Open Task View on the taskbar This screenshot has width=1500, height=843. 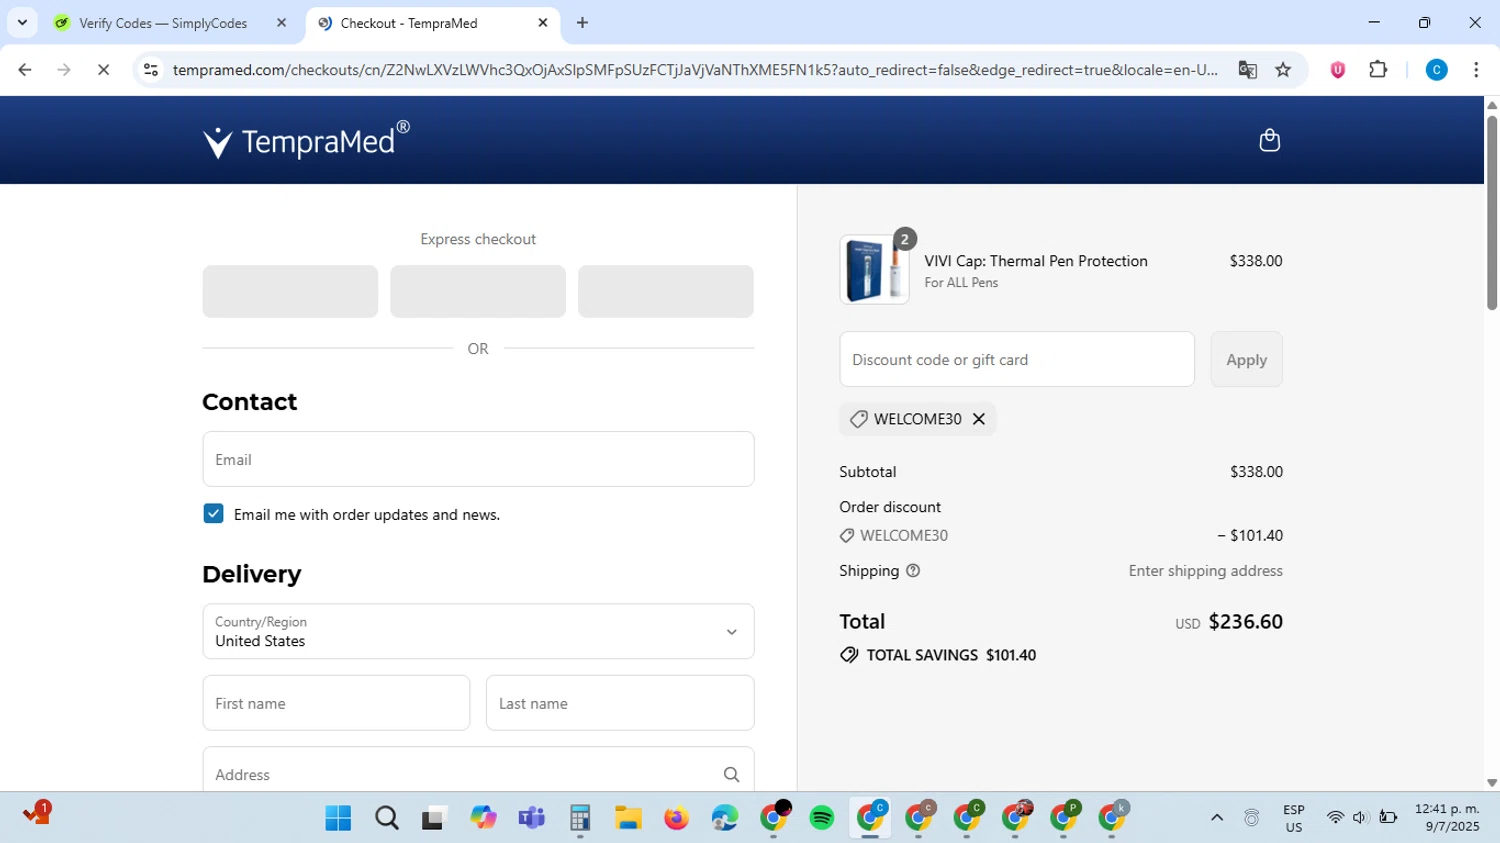[433, 818]
